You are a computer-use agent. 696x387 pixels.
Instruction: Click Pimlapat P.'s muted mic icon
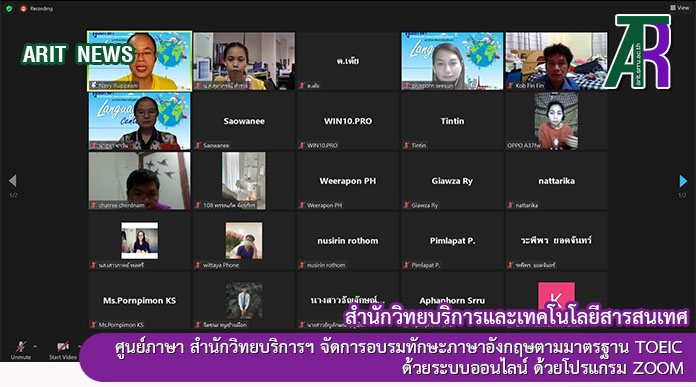click(406, 265)
